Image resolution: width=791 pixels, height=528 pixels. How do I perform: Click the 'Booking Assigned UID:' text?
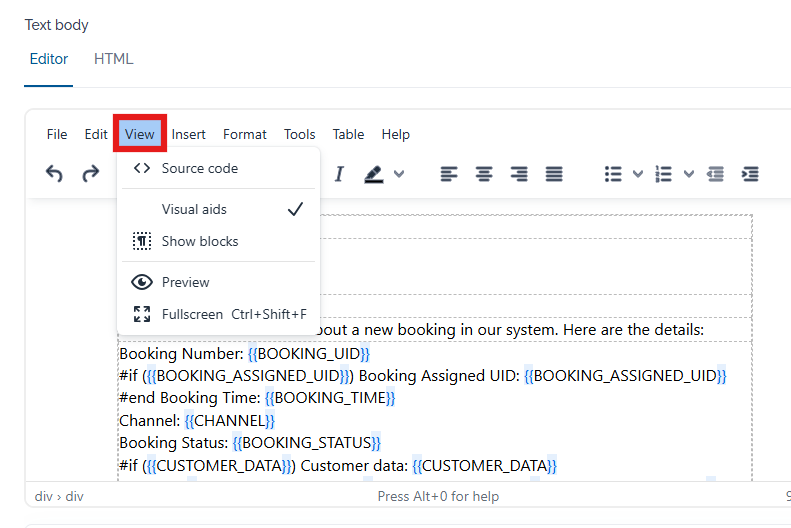pos(439,376)
